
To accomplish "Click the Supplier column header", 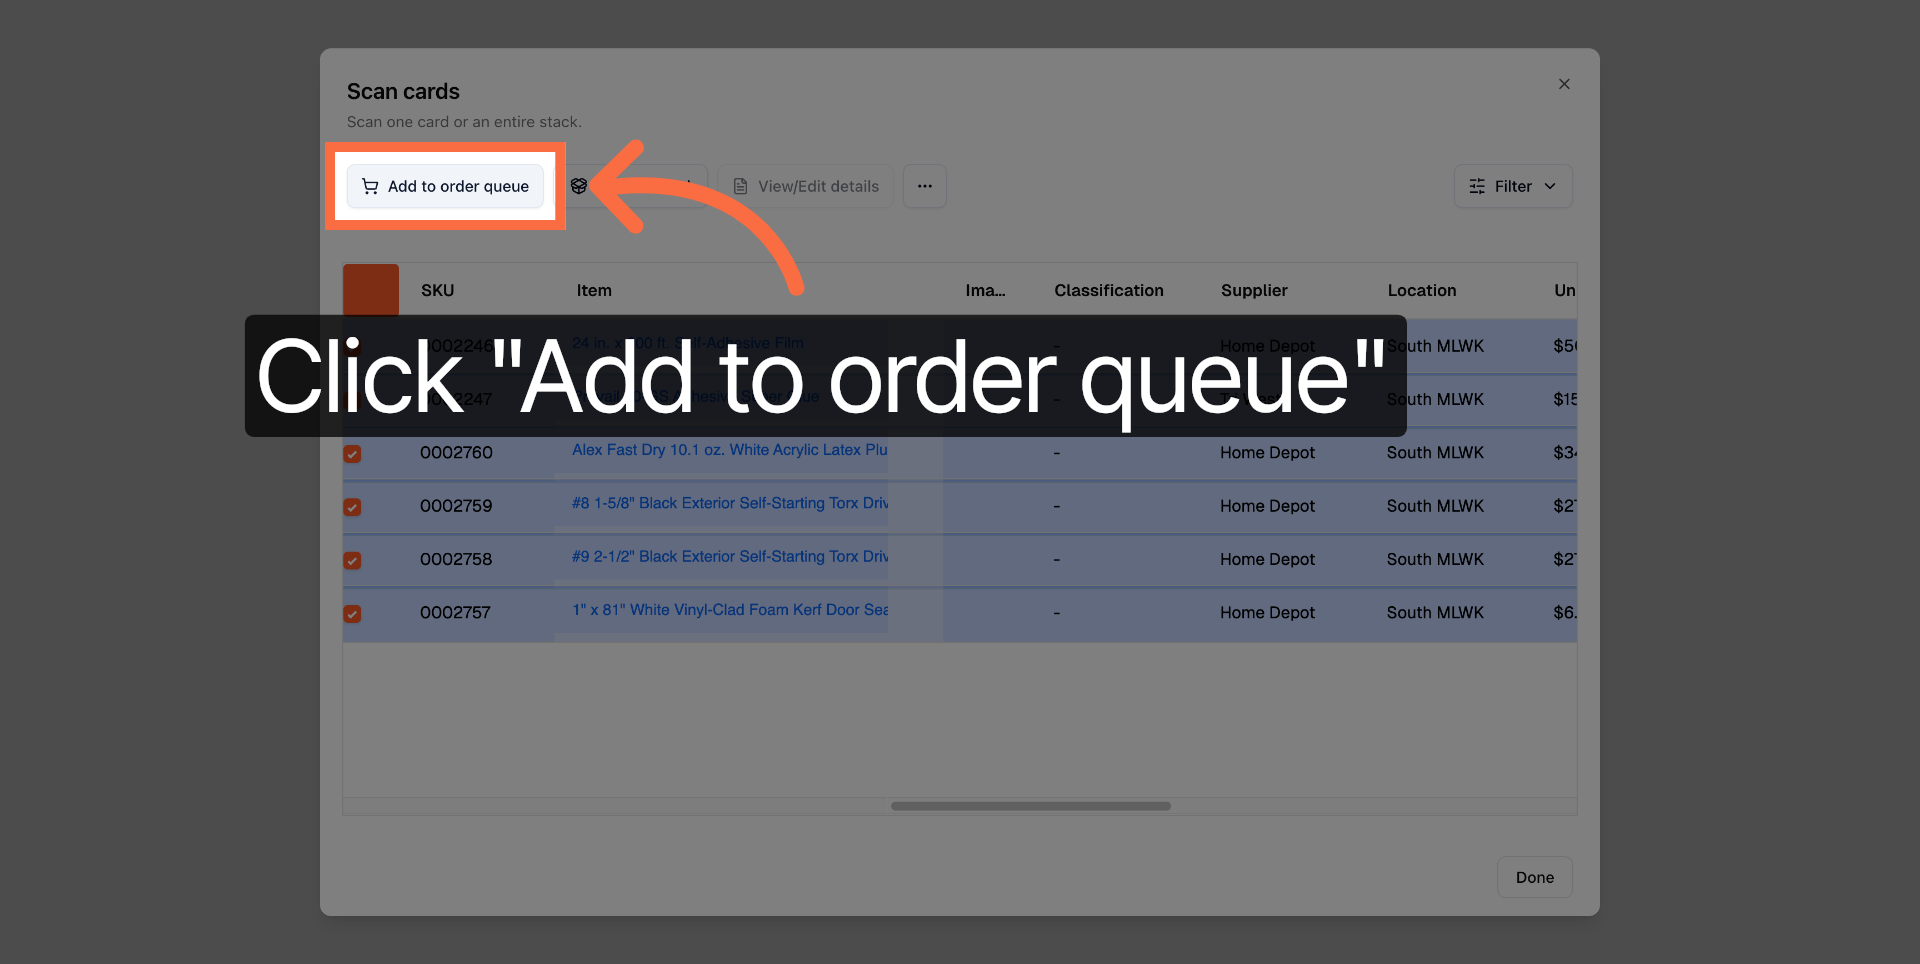I will [x=1254, y=290].
